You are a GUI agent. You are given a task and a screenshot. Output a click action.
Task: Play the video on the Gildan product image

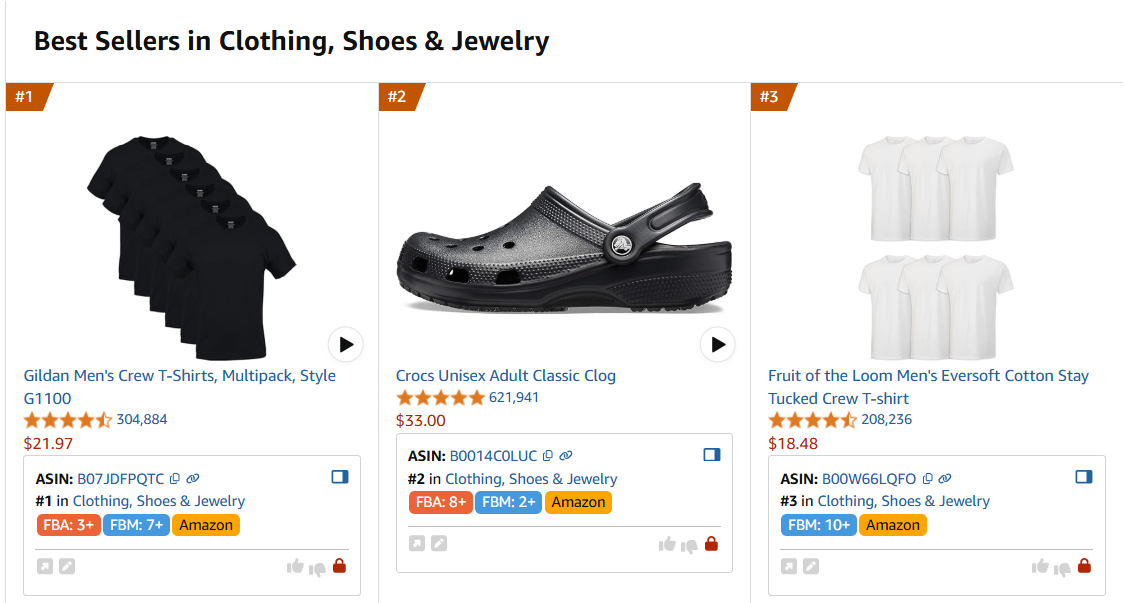tap(345, 344)
